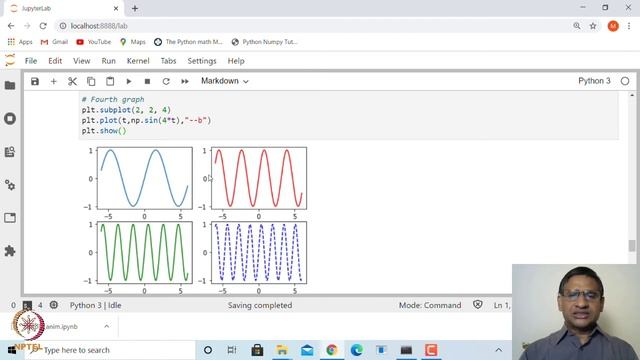Open Maps bookmark
The height and width of the screenshot is (360, 640).
[133, 42]
